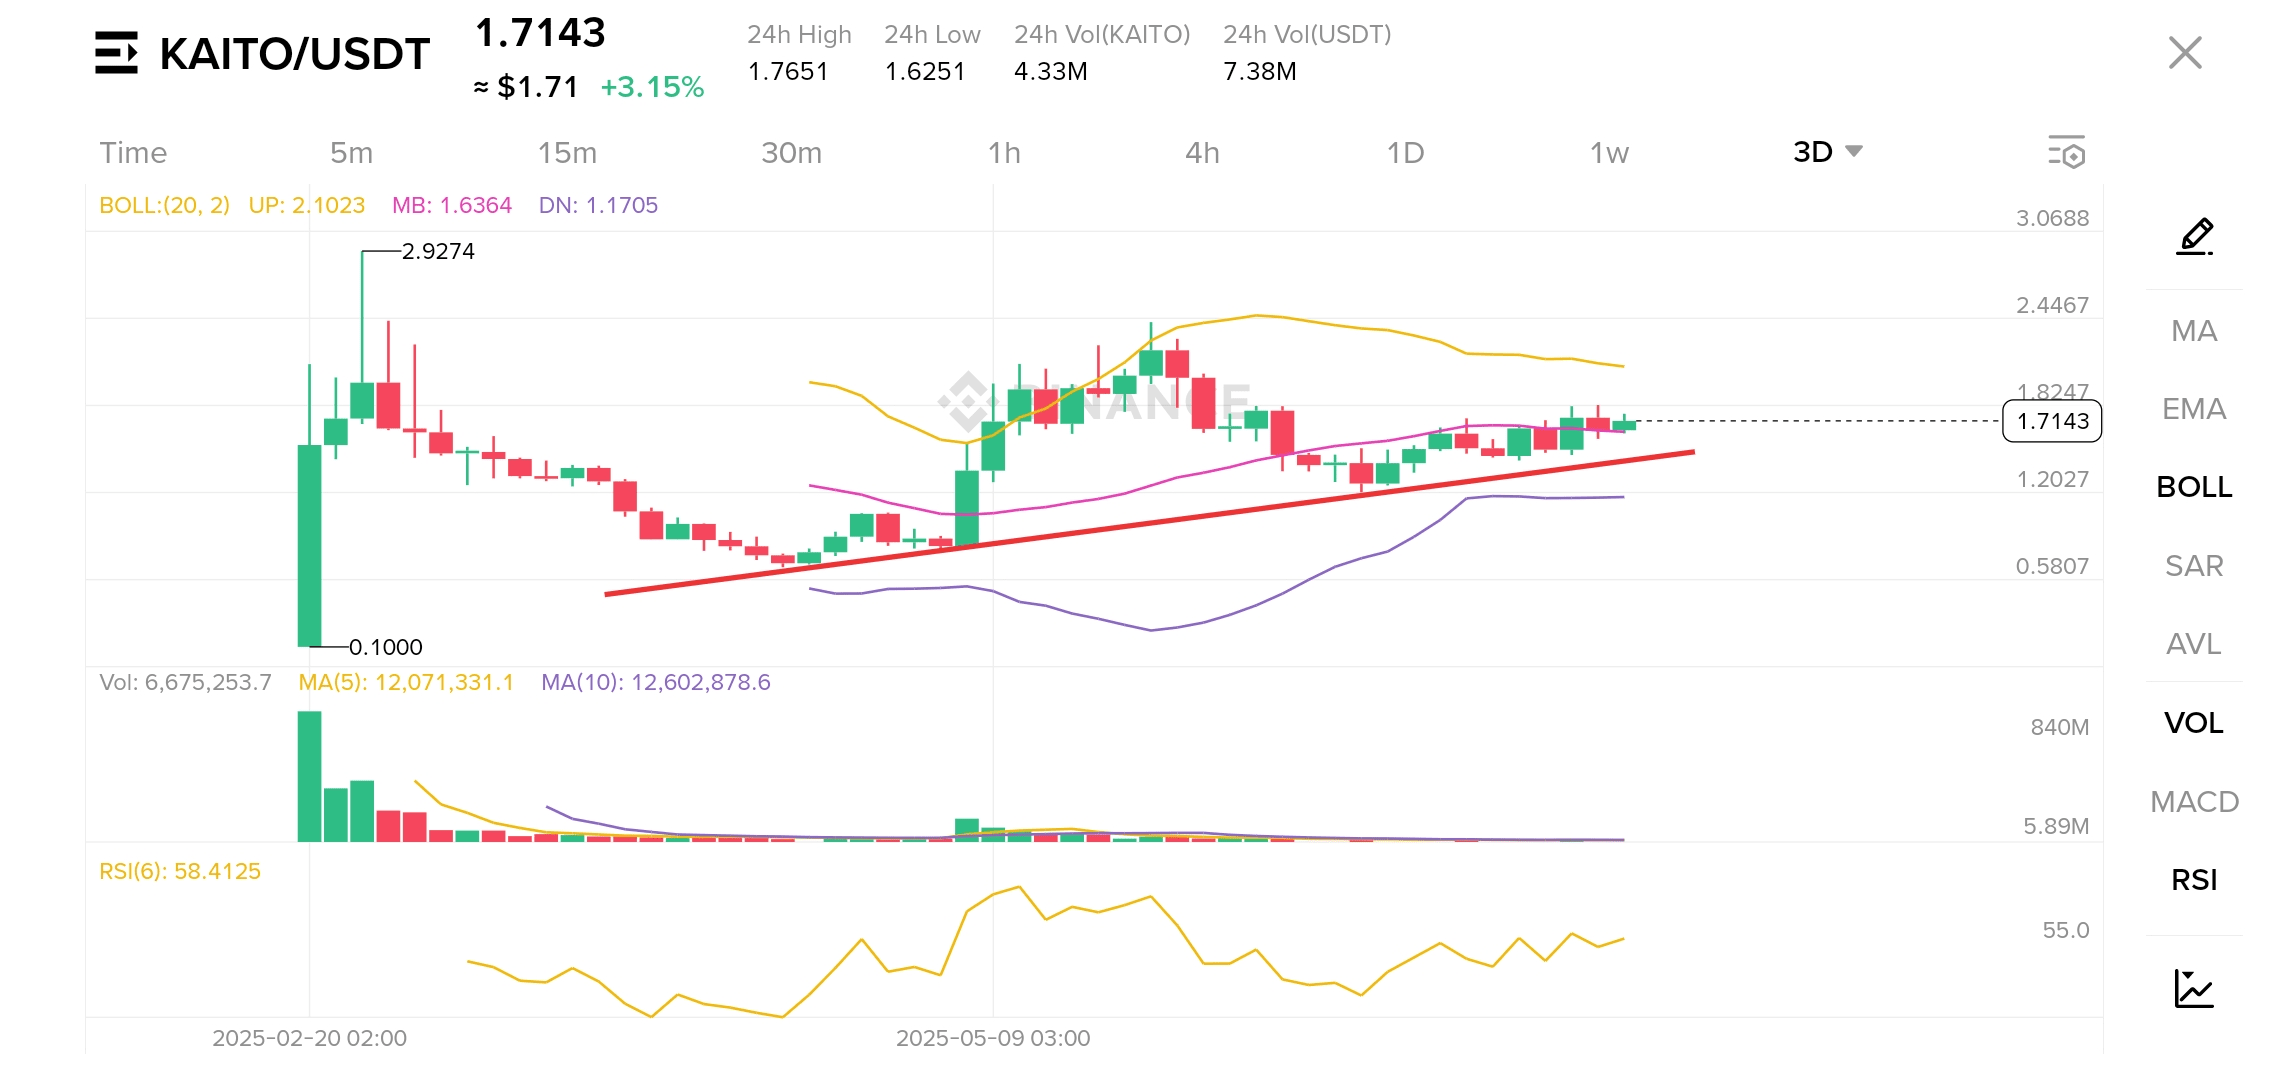Turn on the SAR indicator
Image resolution: width=2280 pixels, height=1080 pixels.
point(2194,566)
